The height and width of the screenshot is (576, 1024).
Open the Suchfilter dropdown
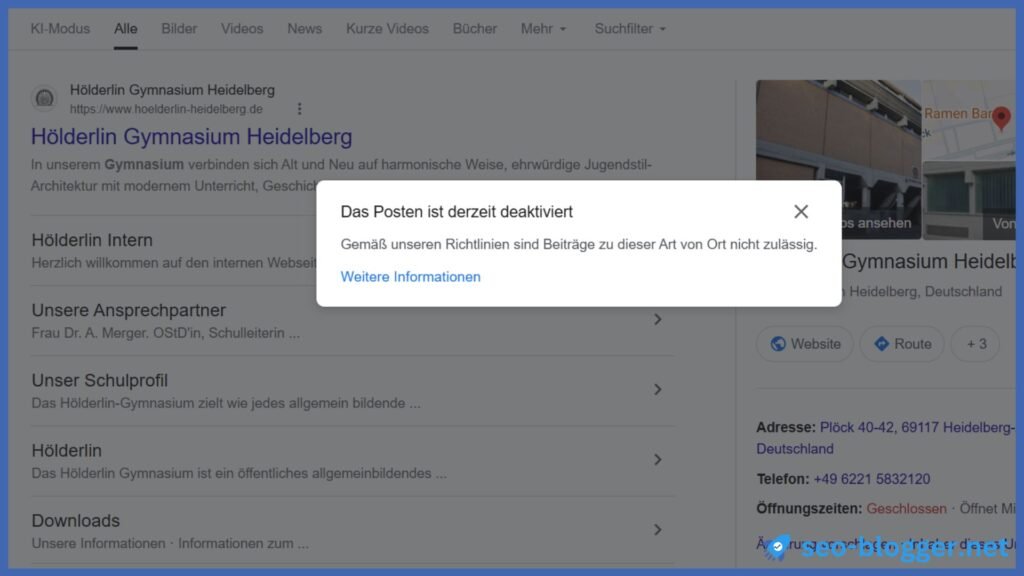[630, 29]
